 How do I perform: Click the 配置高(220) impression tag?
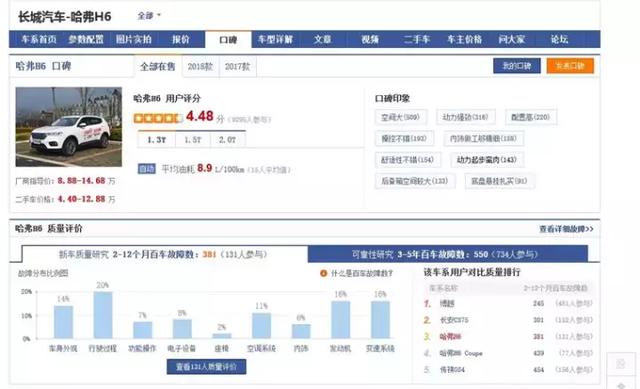click(x=531, y=117)
